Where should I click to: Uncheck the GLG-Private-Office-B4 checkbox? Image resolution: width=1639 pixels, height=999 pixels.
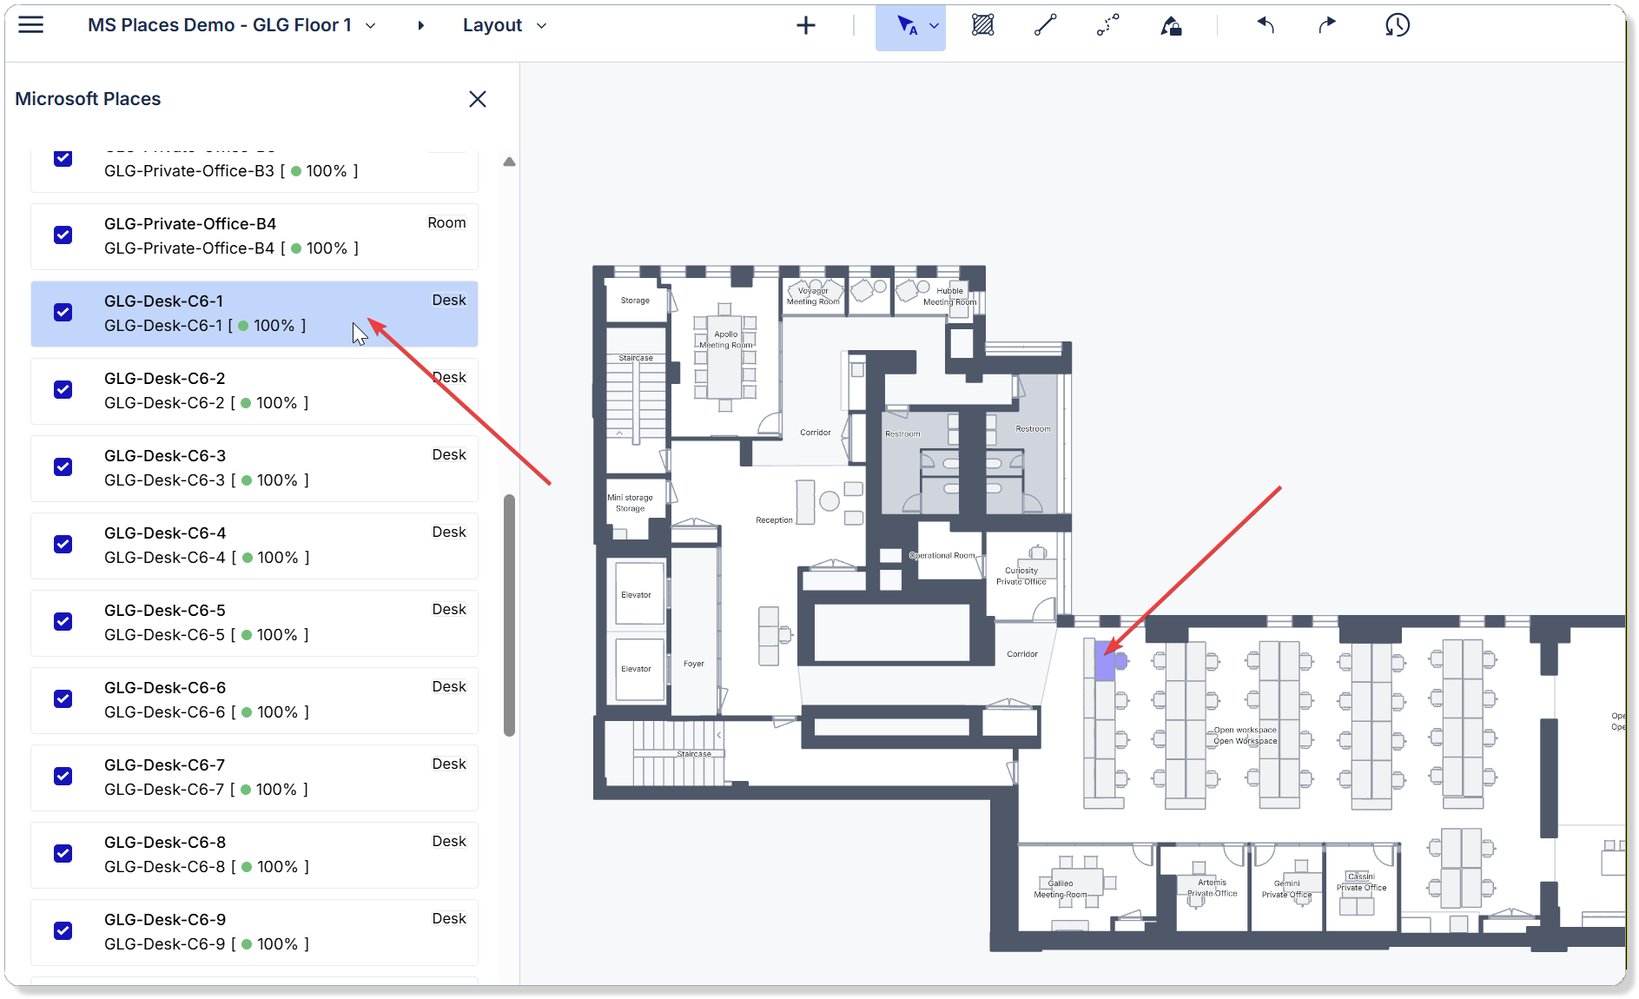point(63,235)
